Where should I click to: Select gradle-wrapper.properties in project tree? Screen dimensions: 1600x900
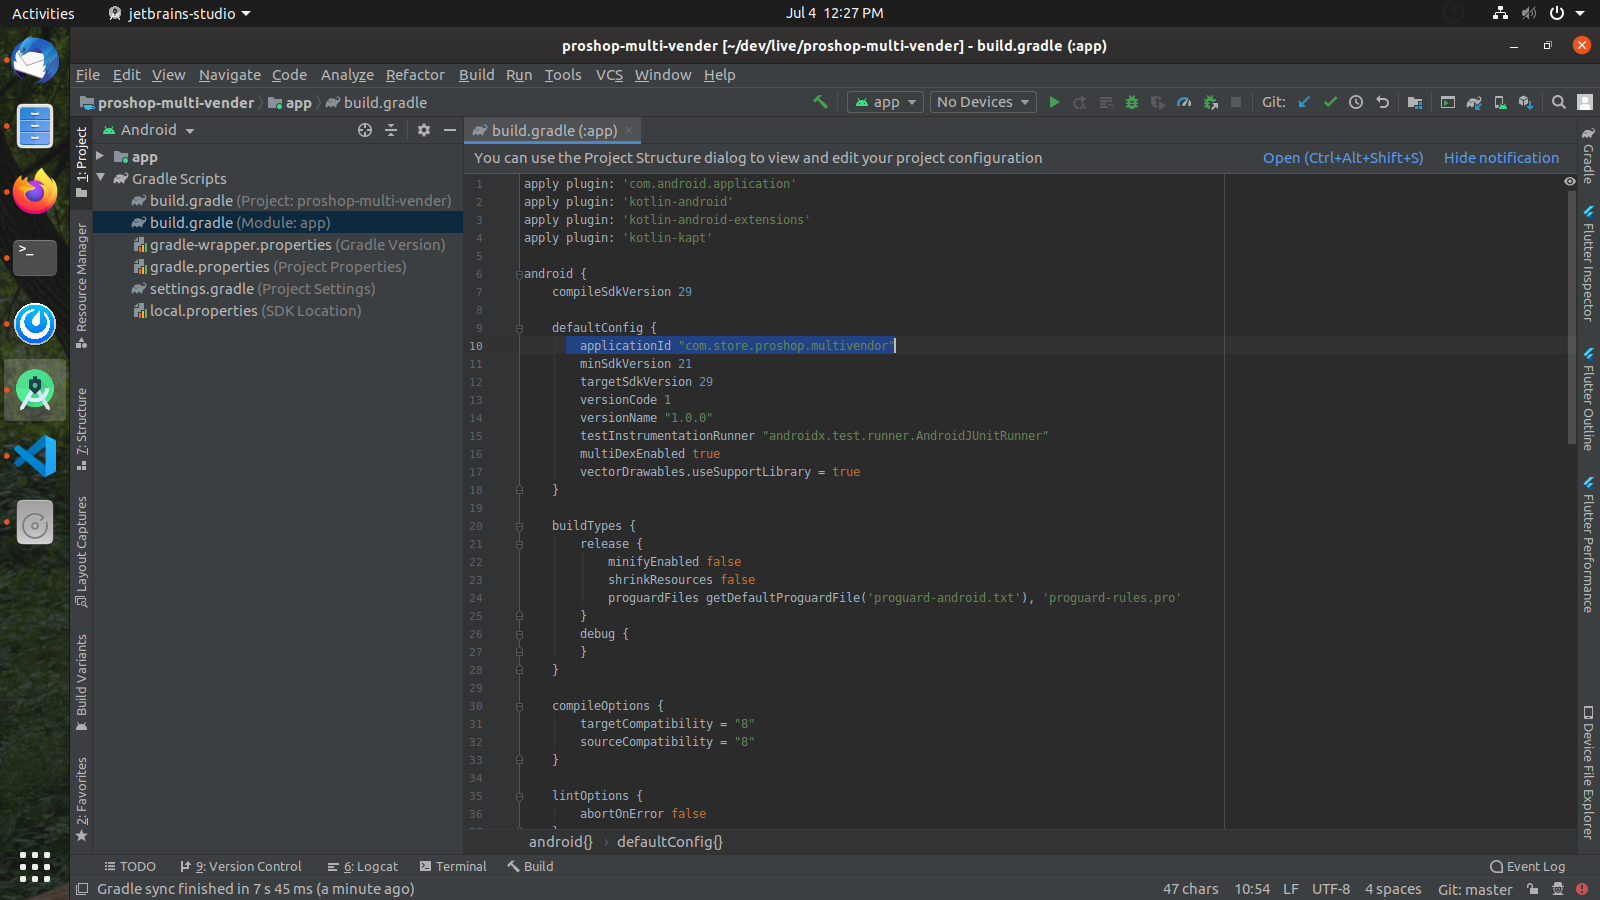pyautogui.click(x=289, y=245)
